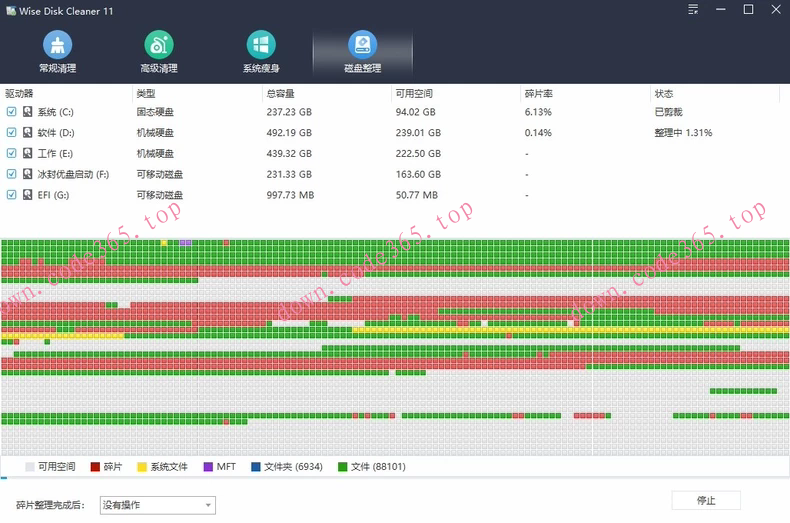Click the disk icon of EFI (G:)

tap(28, 195)
